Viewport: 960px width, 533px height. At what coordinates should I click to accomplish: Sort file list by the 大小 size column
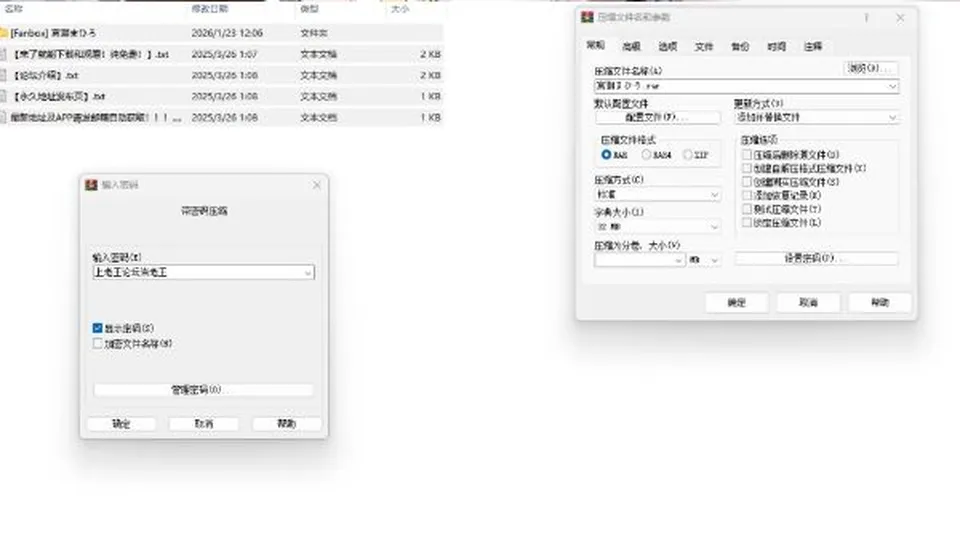point(400,9)
